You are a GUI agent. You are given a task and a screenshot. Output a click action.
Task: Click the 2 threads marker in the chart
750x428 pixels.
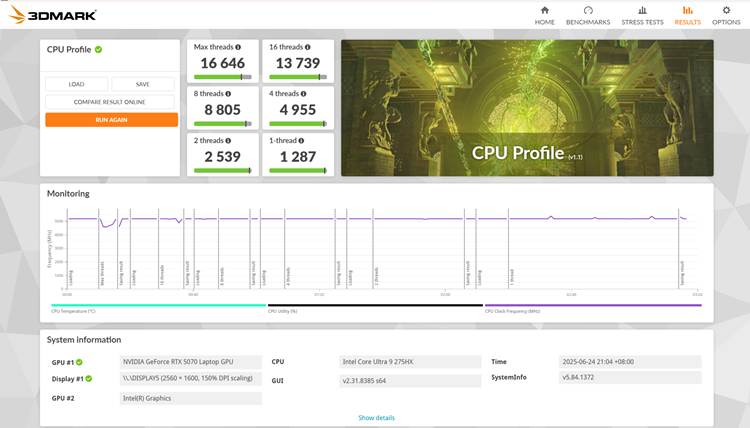tap(376, 276)
